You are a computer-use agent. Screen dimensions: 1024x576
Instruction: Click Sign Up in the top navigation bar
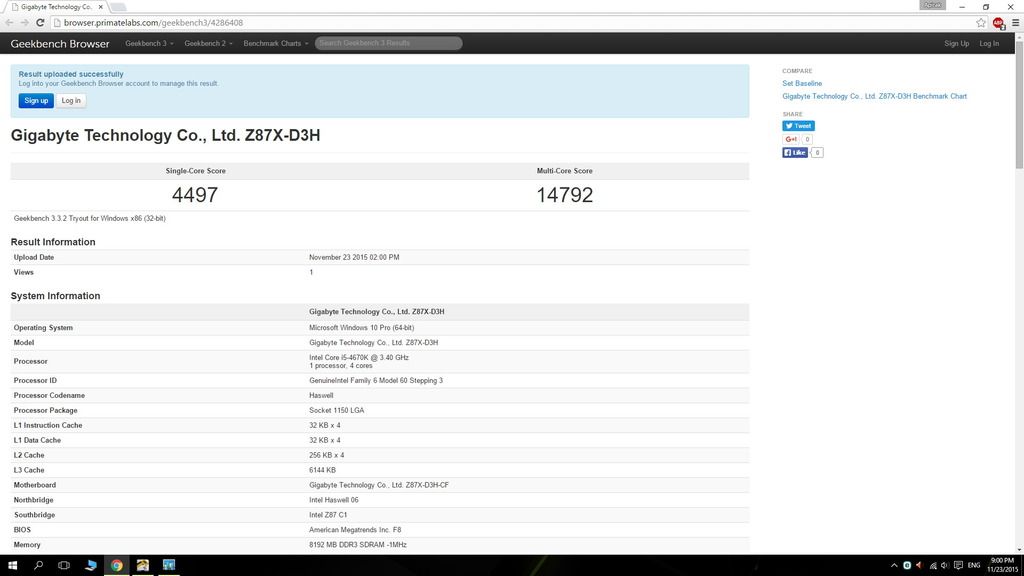coord(956,44)
